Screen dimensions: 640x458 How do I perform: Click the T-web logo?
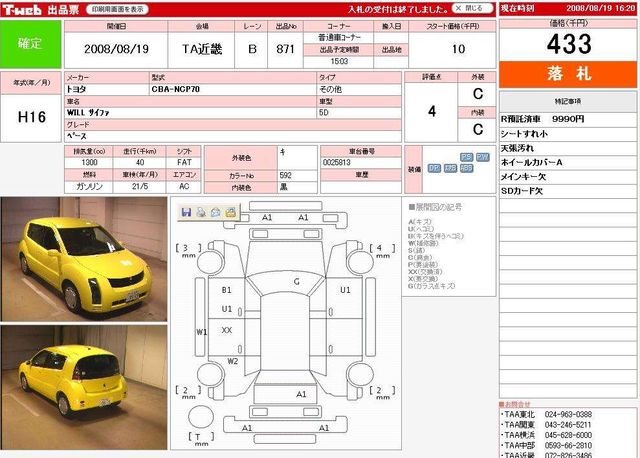[x=22, y=9]
